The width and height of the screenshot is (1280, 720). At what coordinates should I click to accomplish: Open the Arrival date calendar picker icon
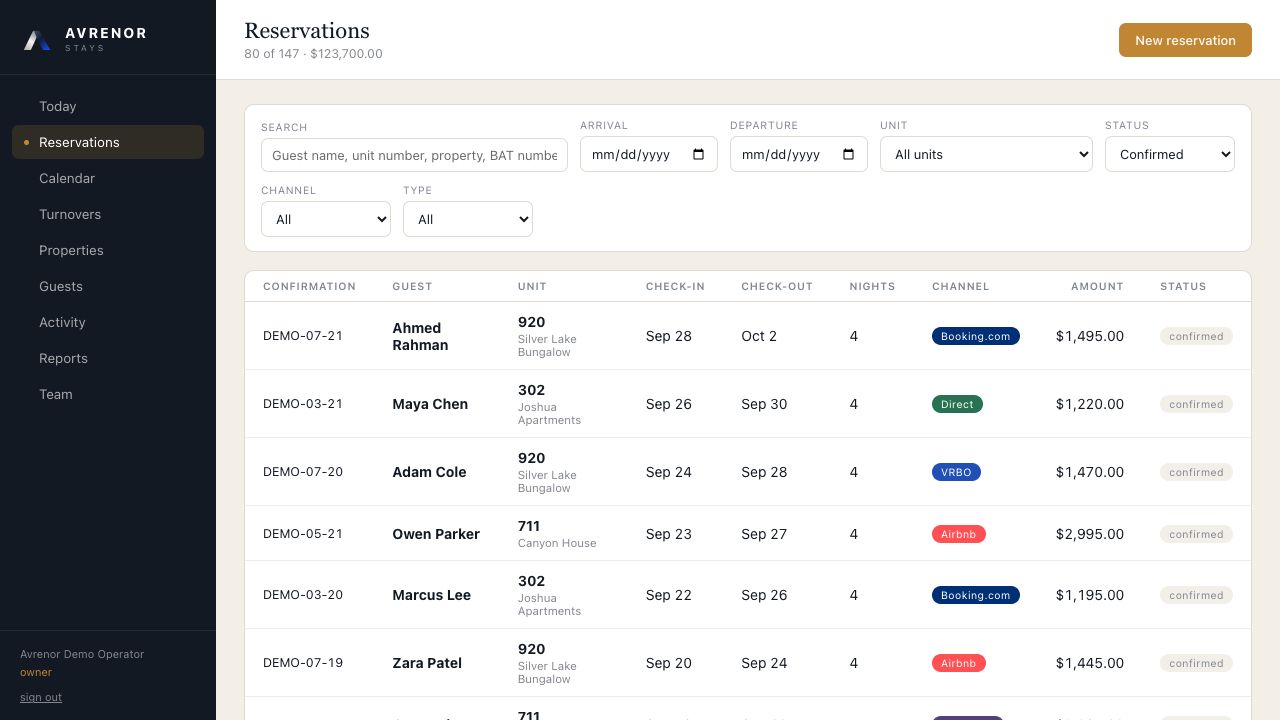698,154
